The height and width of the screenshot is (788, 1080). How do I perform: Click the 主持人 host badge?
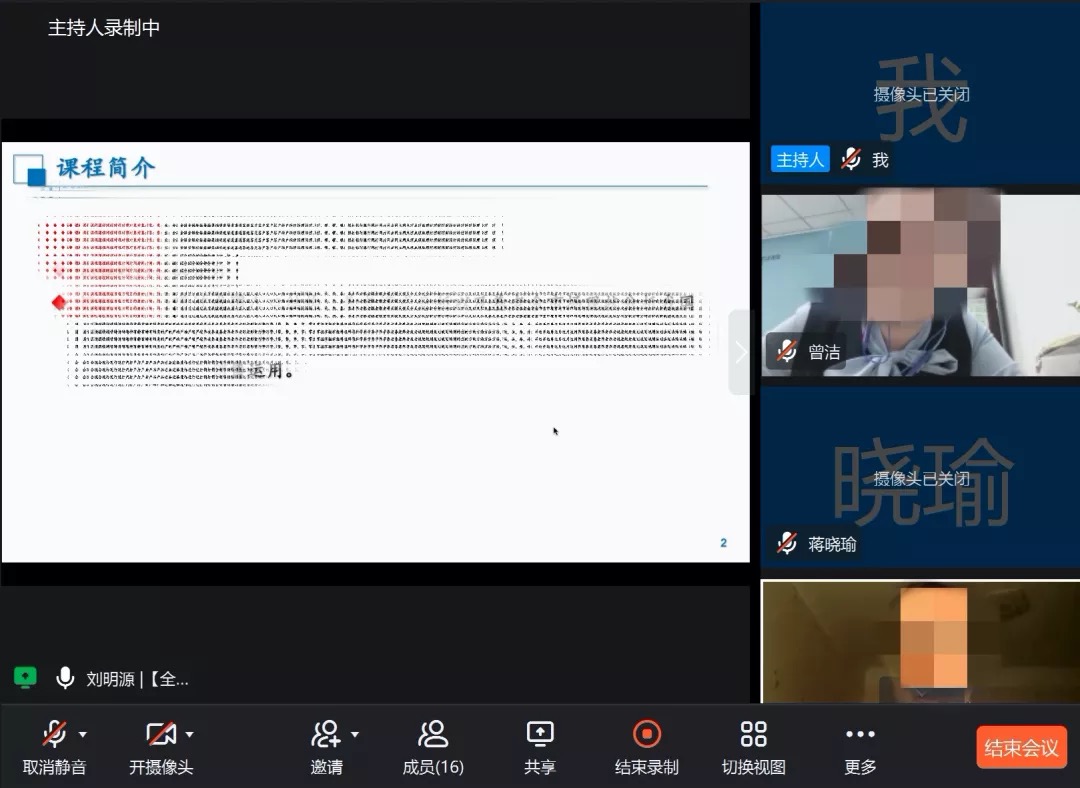click(x=800, y=159)
